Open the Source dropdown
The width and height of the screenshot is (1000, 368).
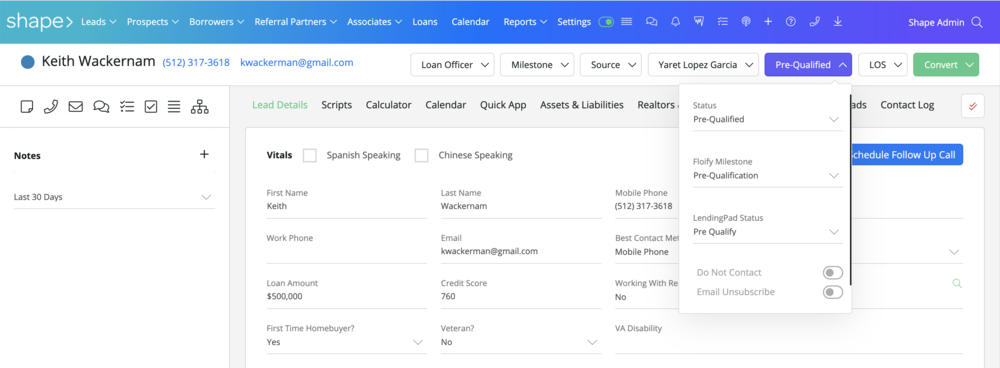pos(610,64)
